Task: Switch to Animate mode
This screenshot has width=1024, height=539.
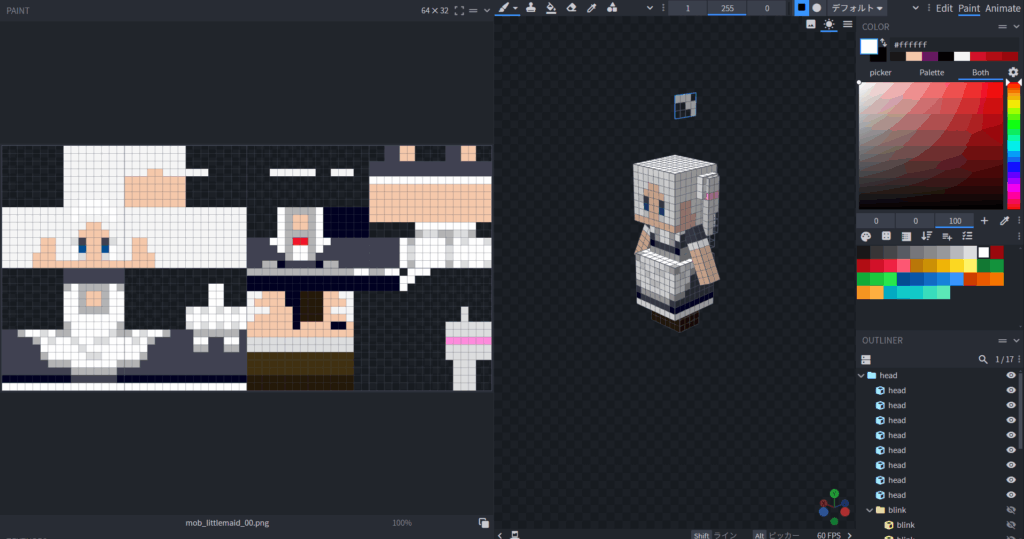Action: coord(1003,8)
